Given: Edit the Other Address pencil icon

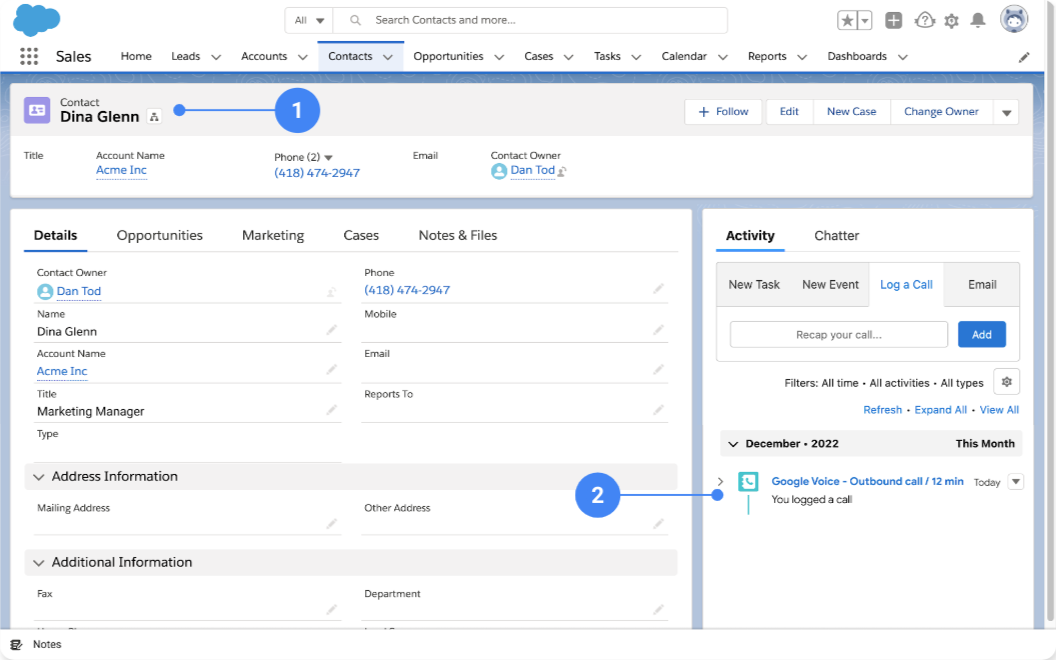Looking at the screenshot, I should tap(658, 523).
